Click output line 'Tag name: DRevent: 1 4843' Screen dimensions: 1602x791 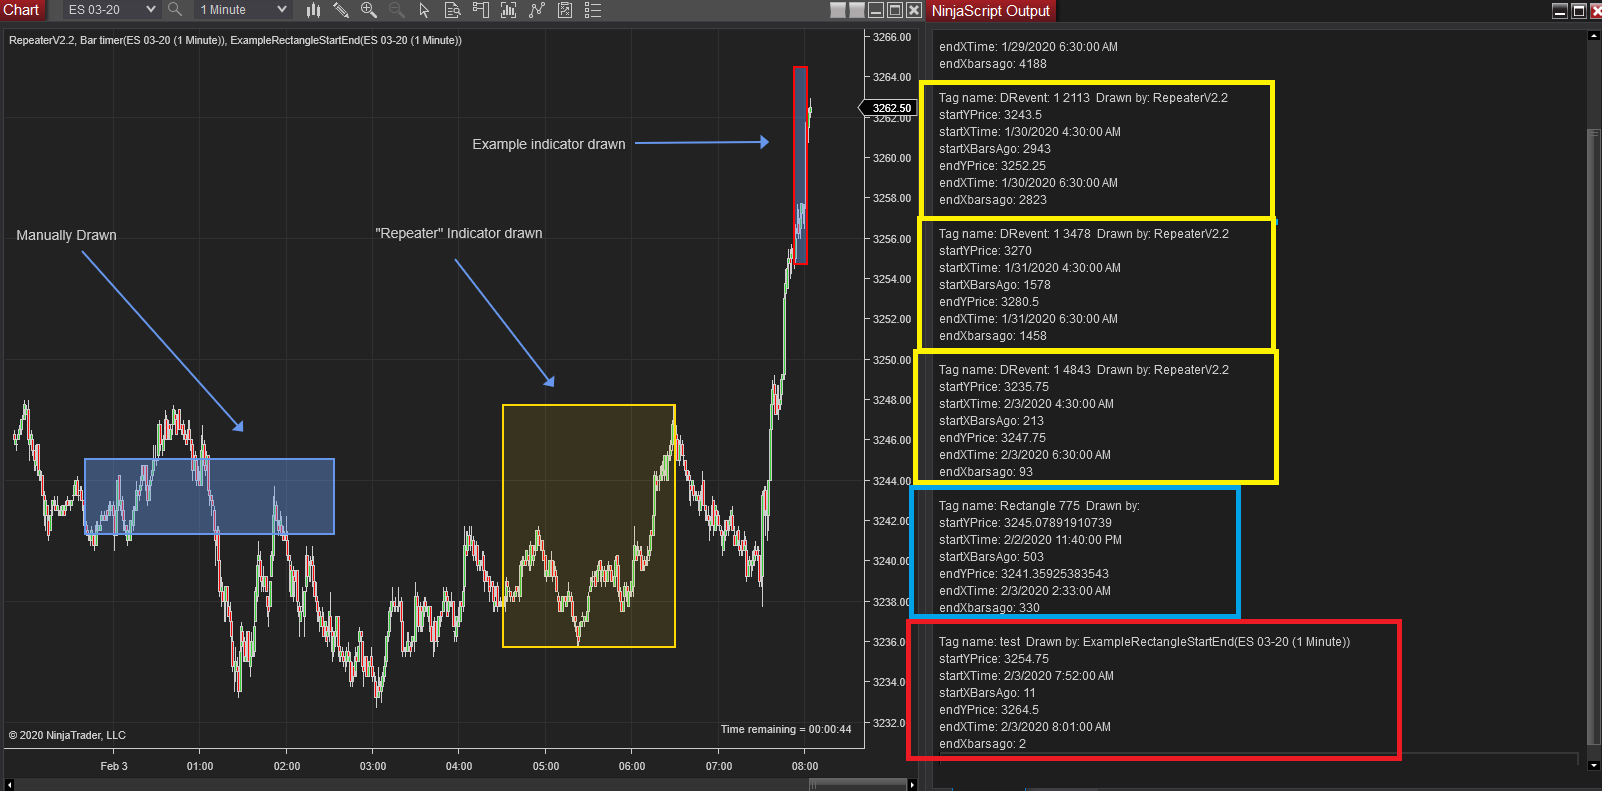click(x=1084, y=370)
